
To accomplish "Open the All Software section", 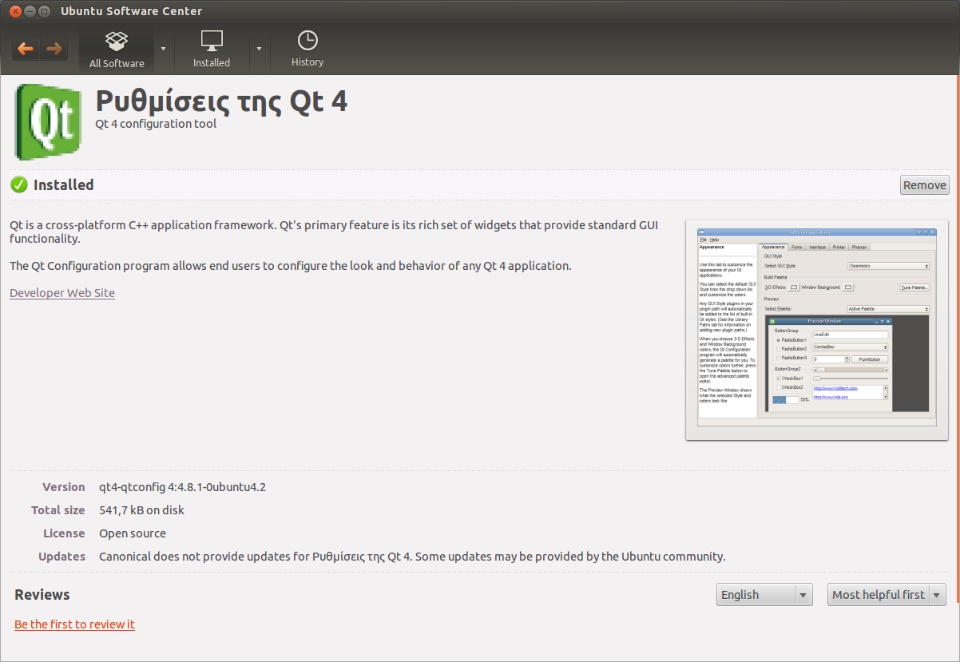I will tap(116, 50).
